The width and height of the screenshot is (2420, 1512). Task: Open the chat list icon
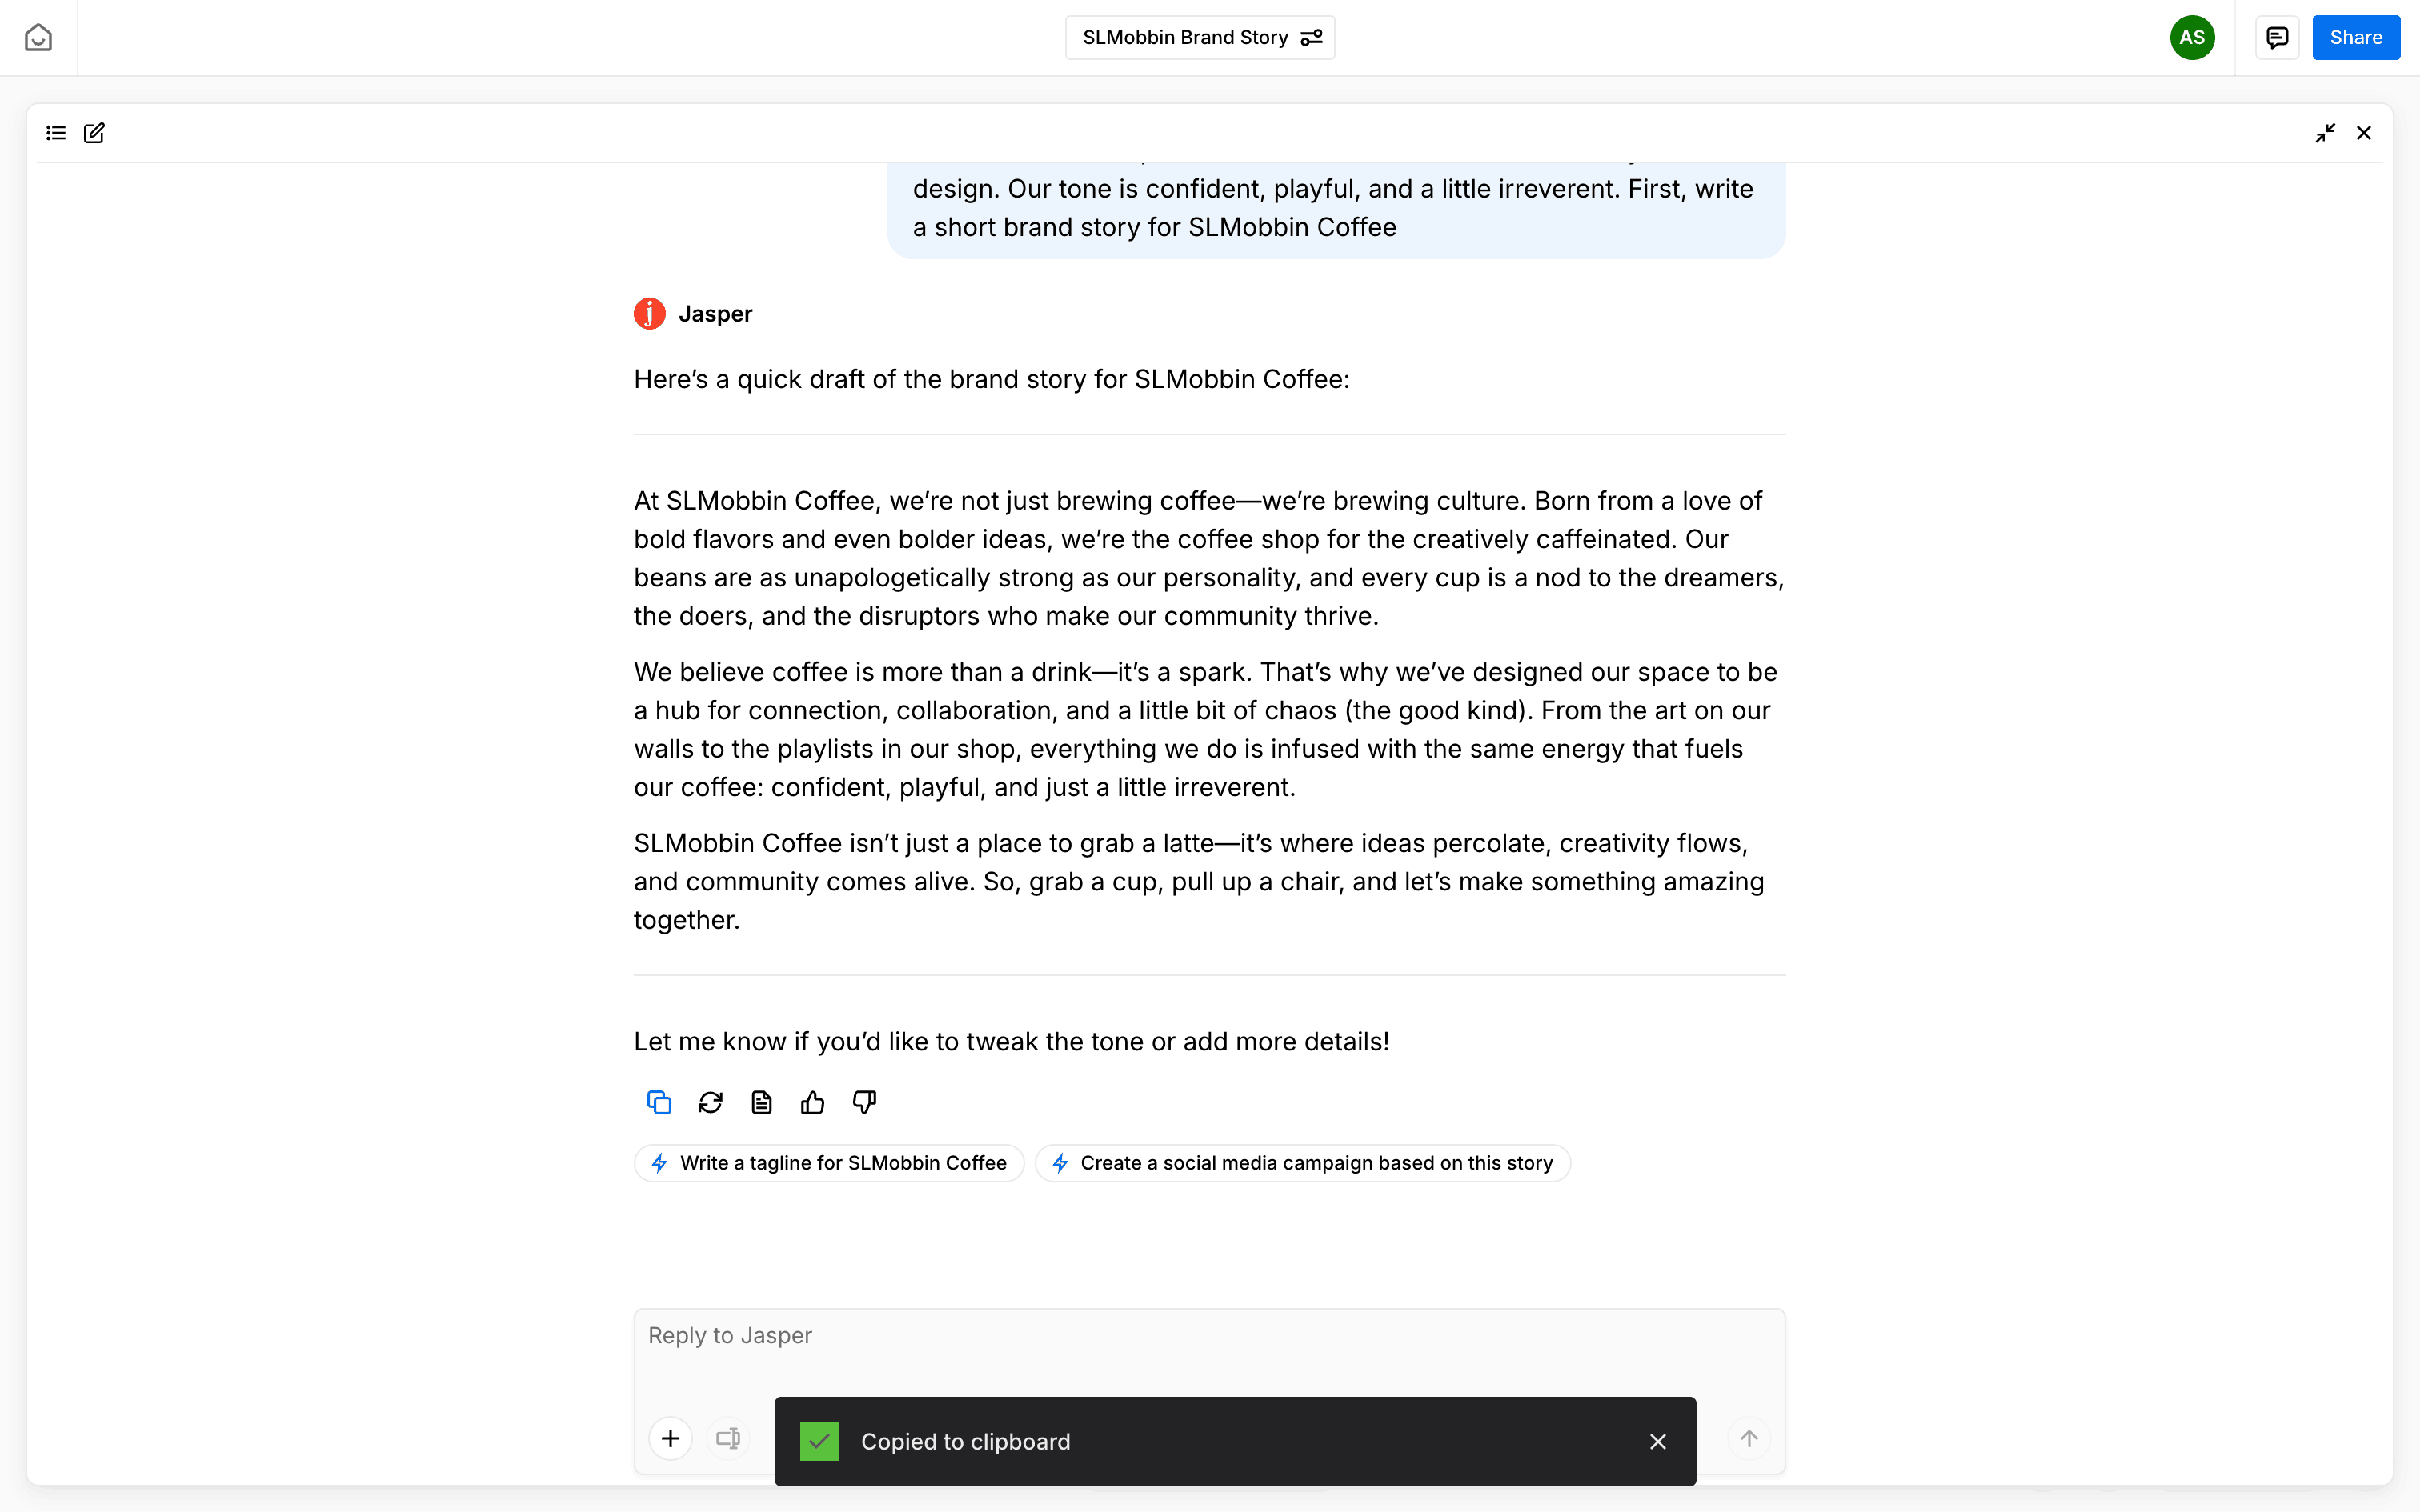click(56, 133)
